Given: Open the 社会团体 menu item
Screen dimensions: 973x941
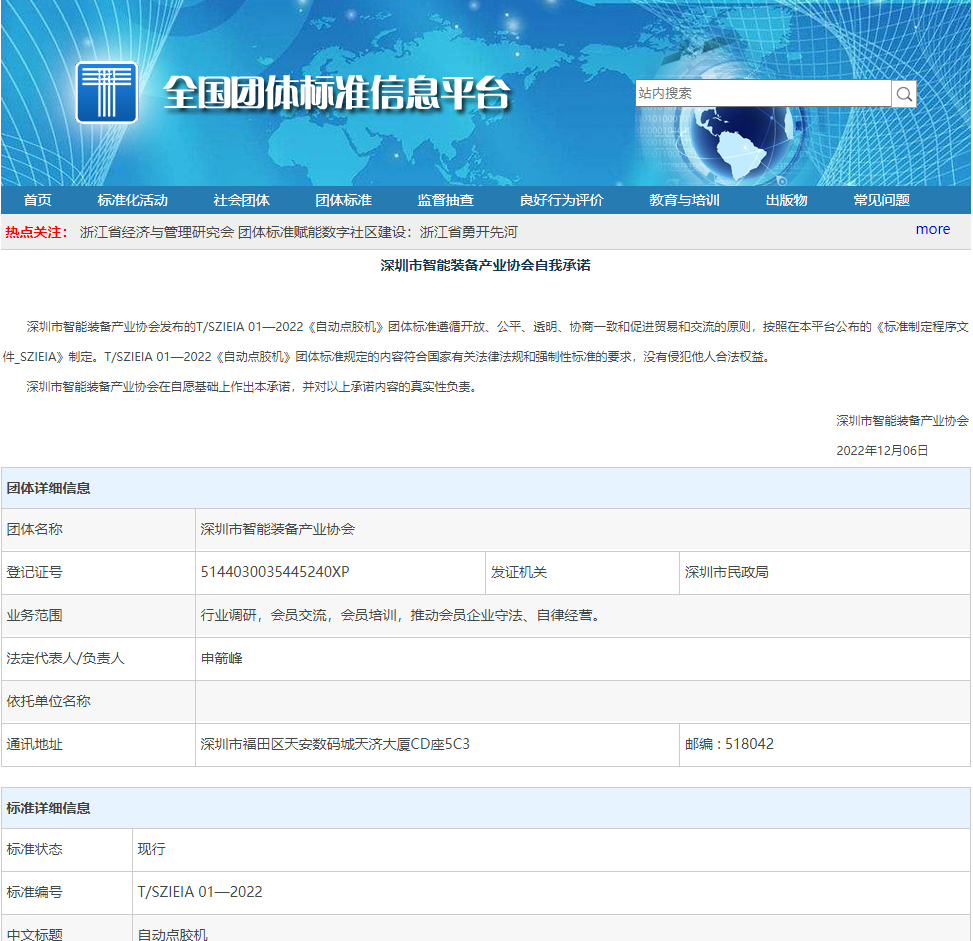Looking at the screenshot, I should point(241,200).
